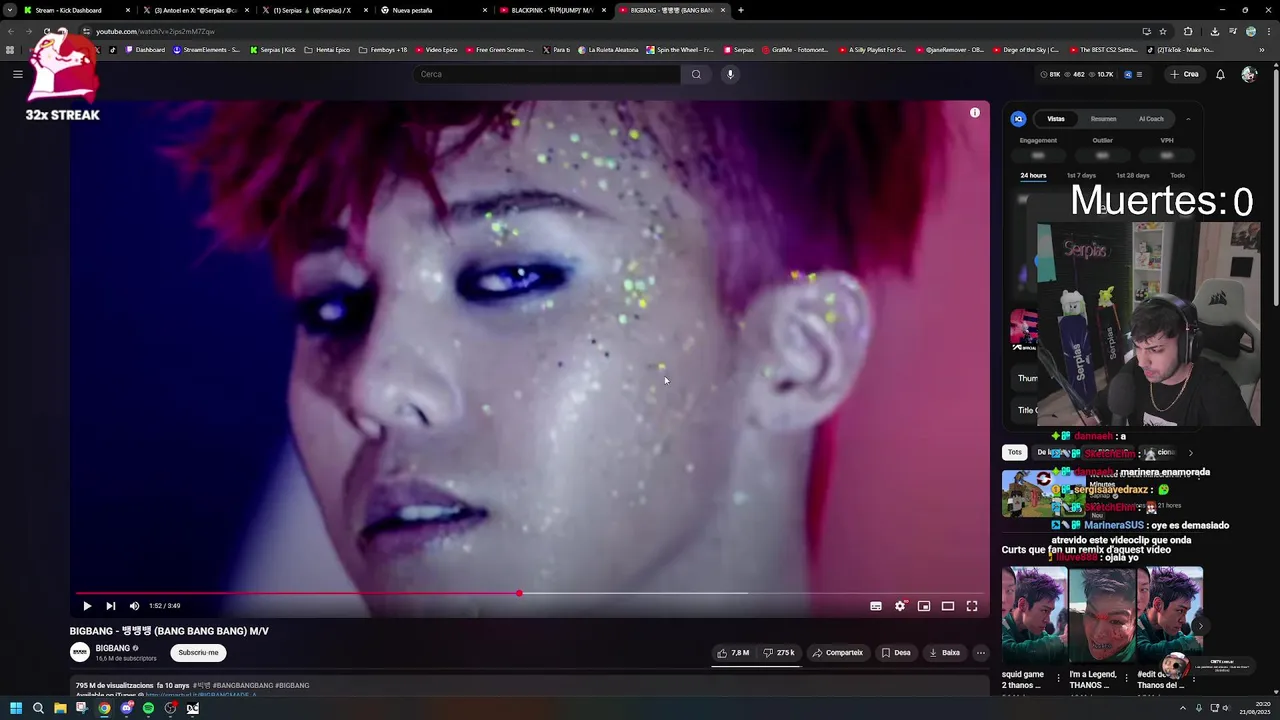Share the video via Comparteix

(837, 653)
